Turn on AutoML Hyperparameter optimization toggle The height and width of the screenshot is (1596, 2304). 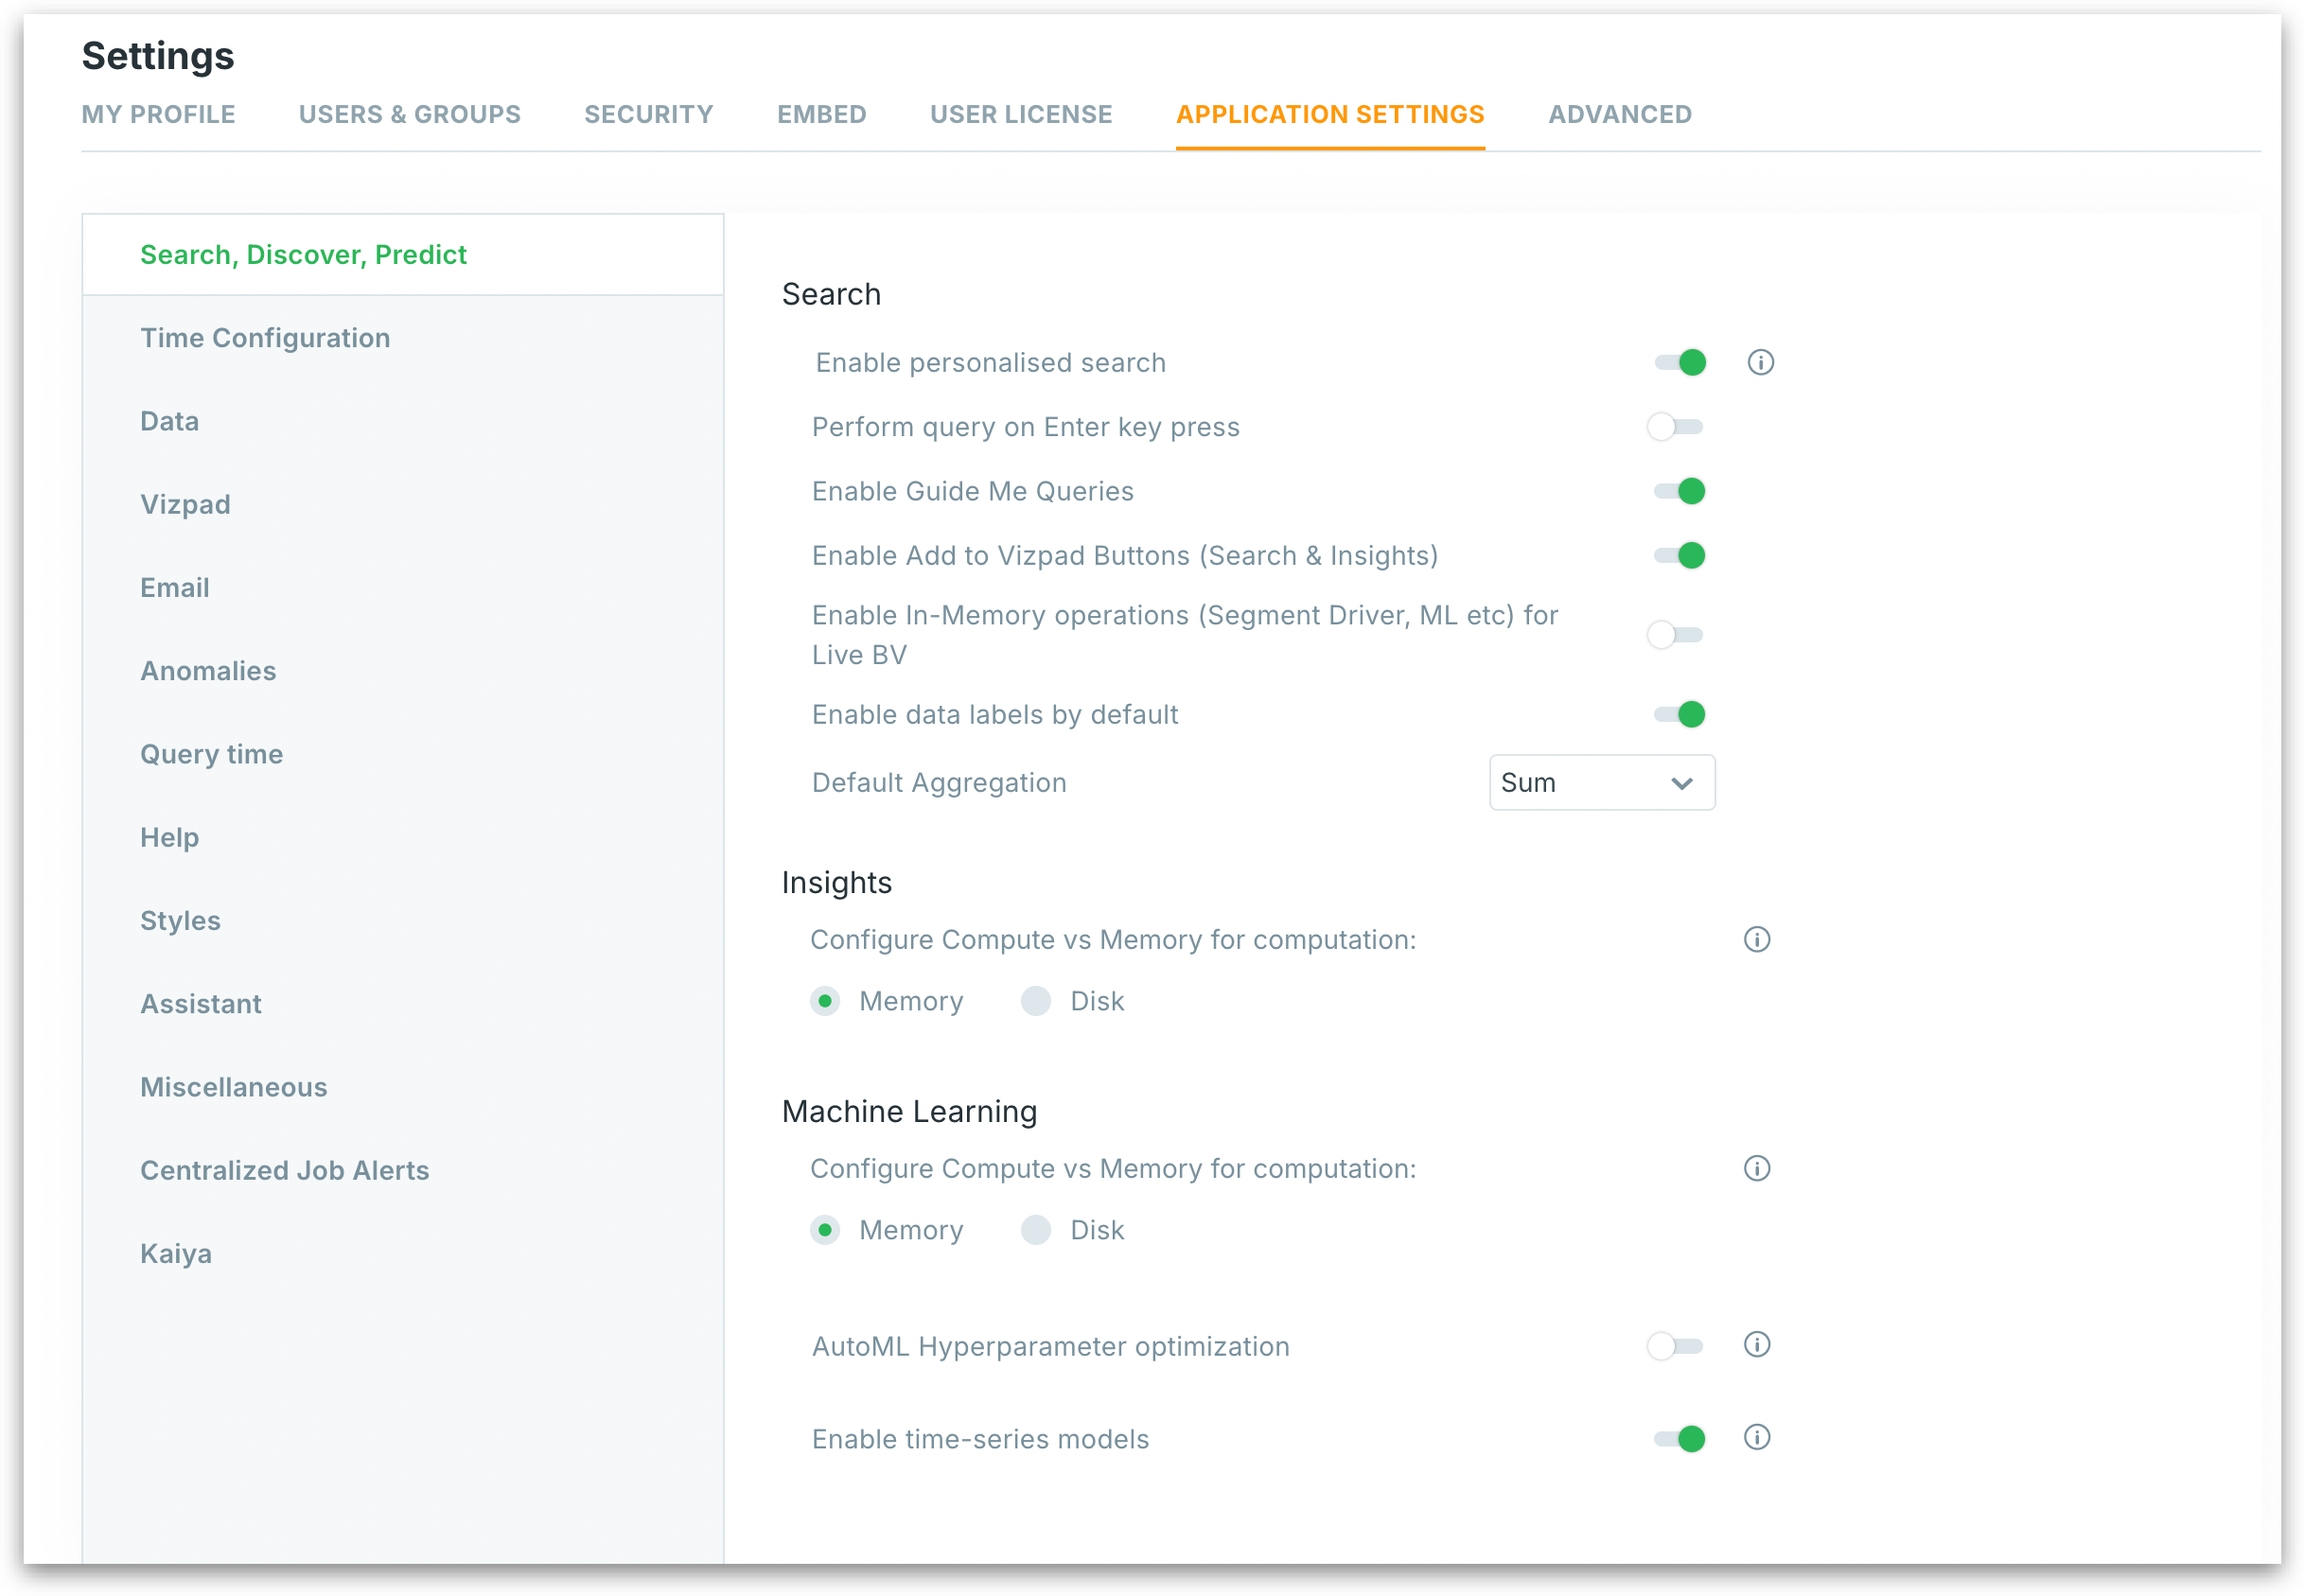(x=1675, y=1346)
